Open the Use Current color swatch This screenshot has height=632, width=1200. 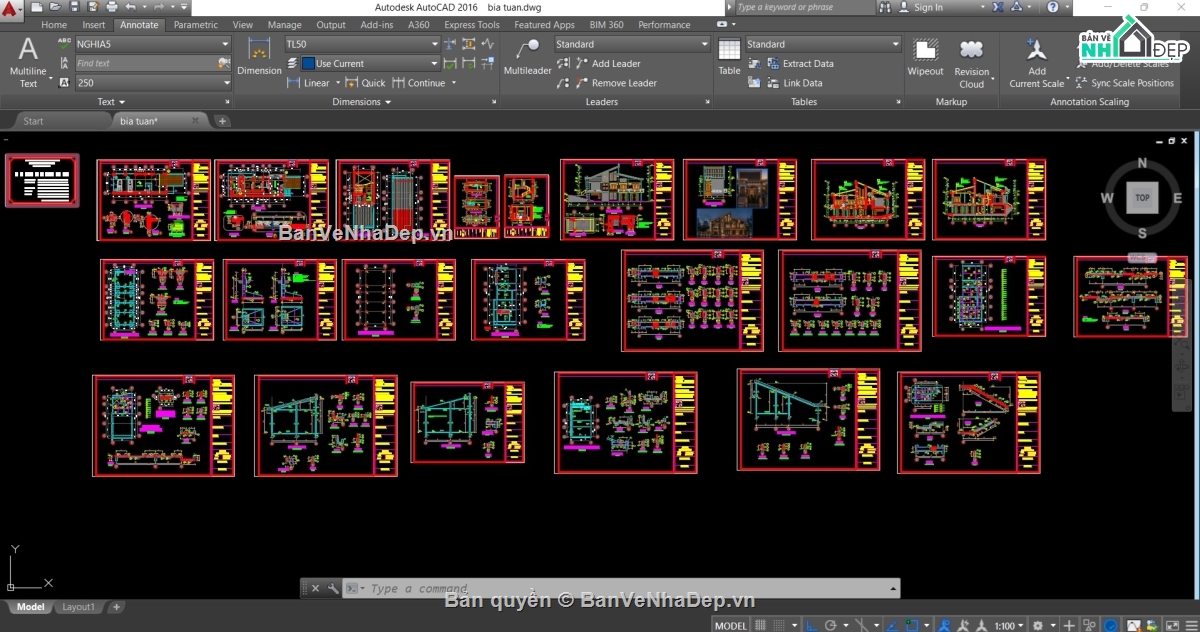point(308,63)
